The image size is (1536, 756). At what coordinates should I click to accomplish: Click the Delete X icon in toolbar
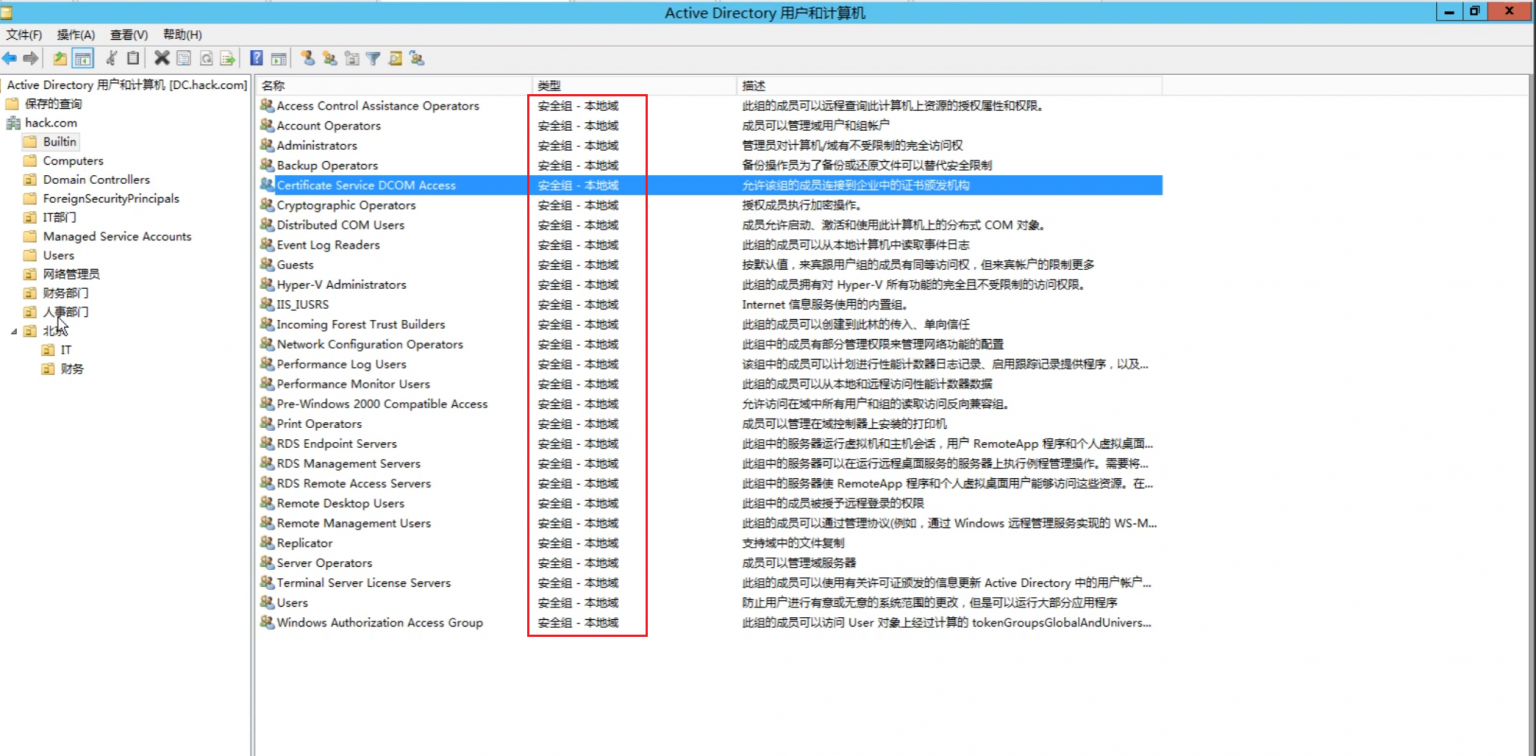tap(162, 58)
